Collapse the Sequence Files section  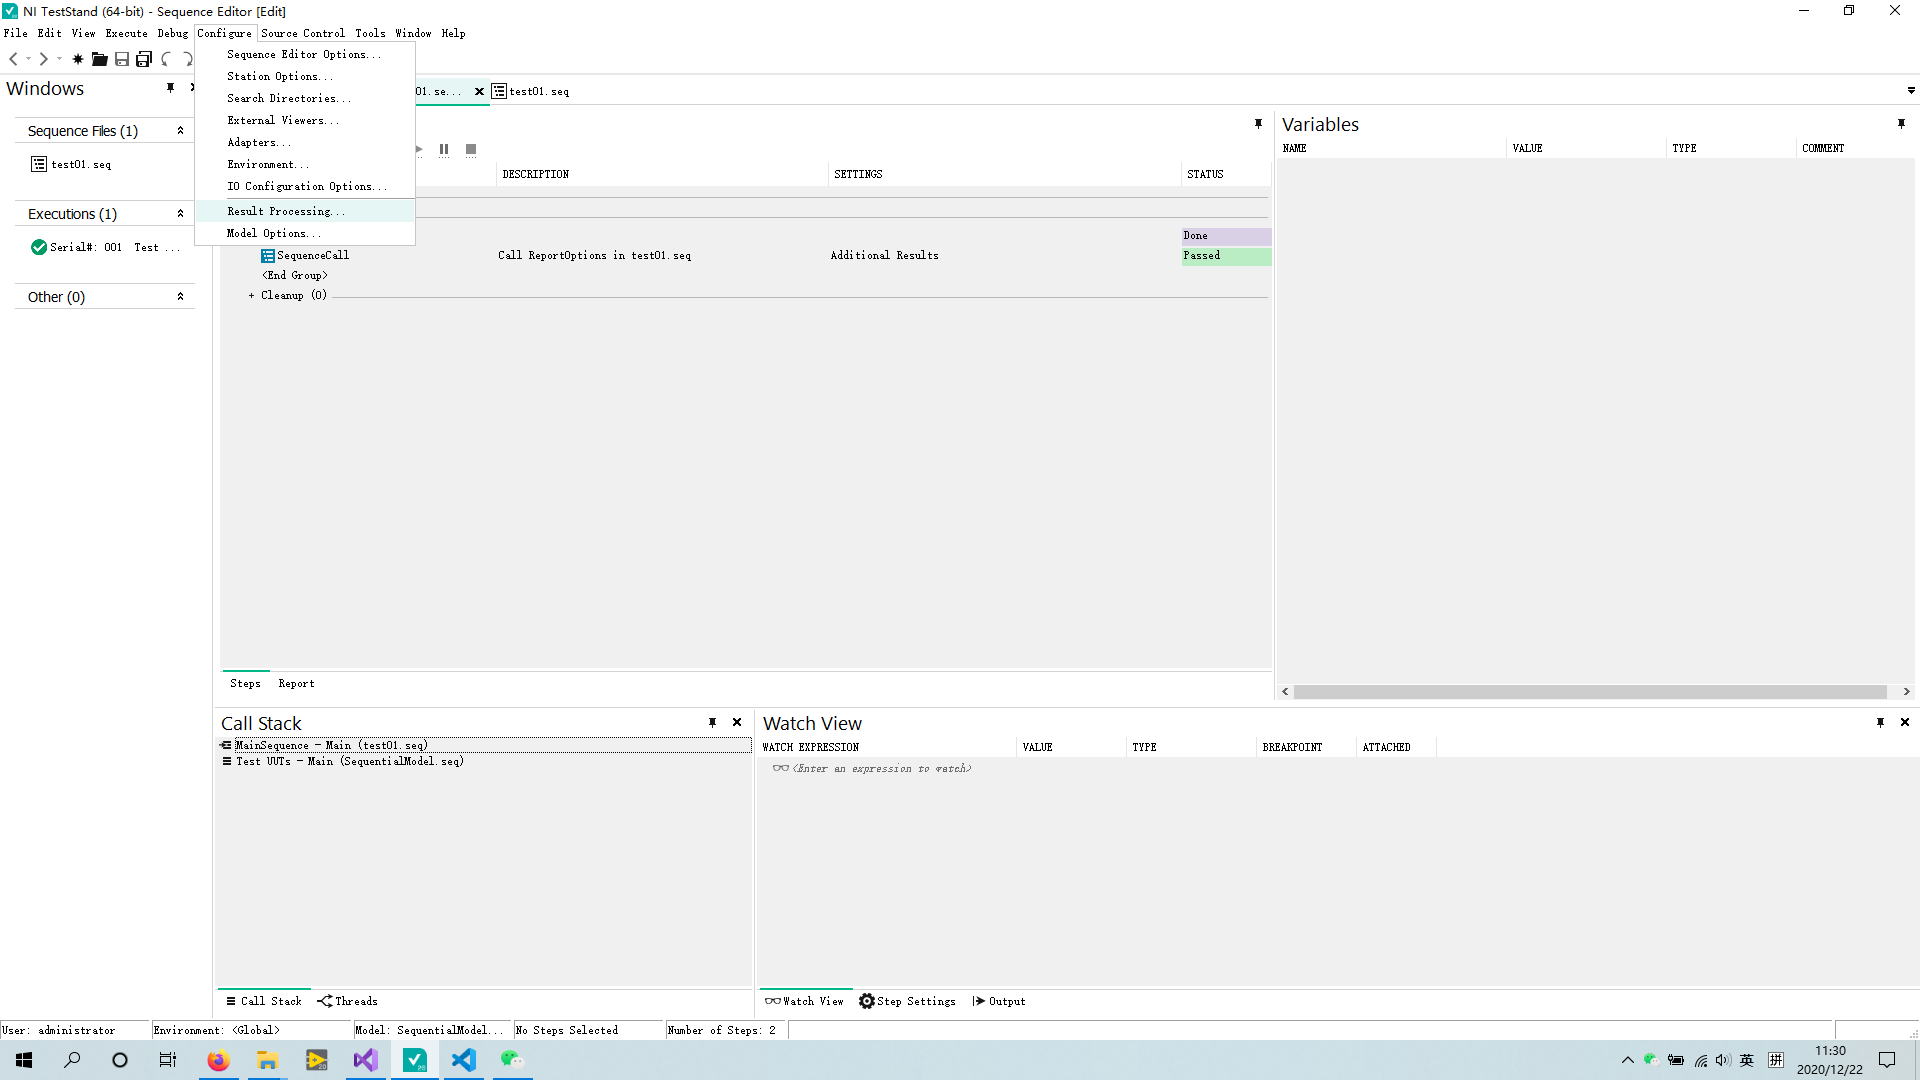181,130
